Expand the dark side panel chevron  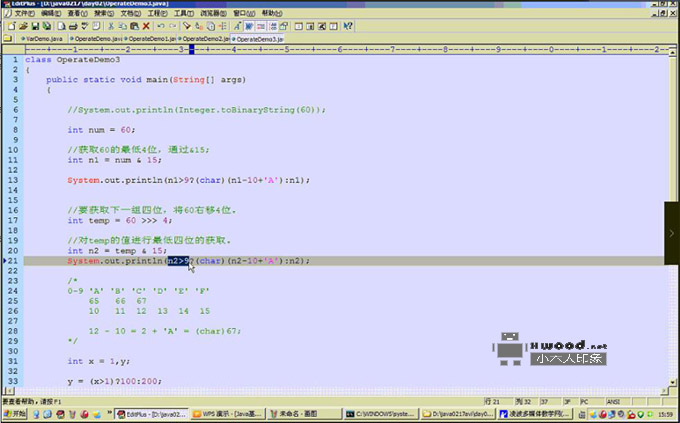click(x=672, y=233)
